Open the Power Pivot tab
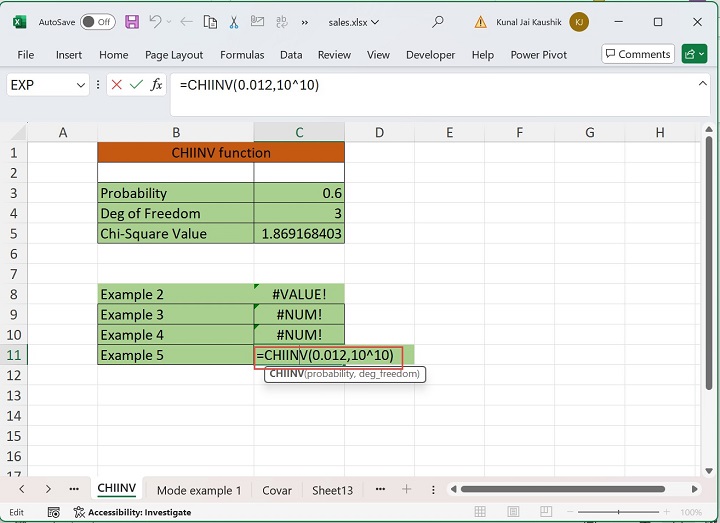Viewport: 720px width, 523px height. pyautogui.click(x=539, y=55)
